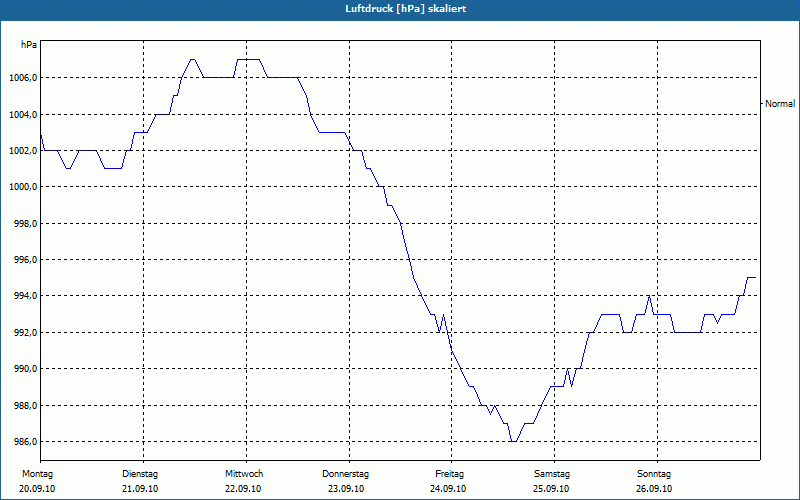Click the 'Sonntag' day label
The width and height of the screenshot is (800, 500).
click(654, 474)
